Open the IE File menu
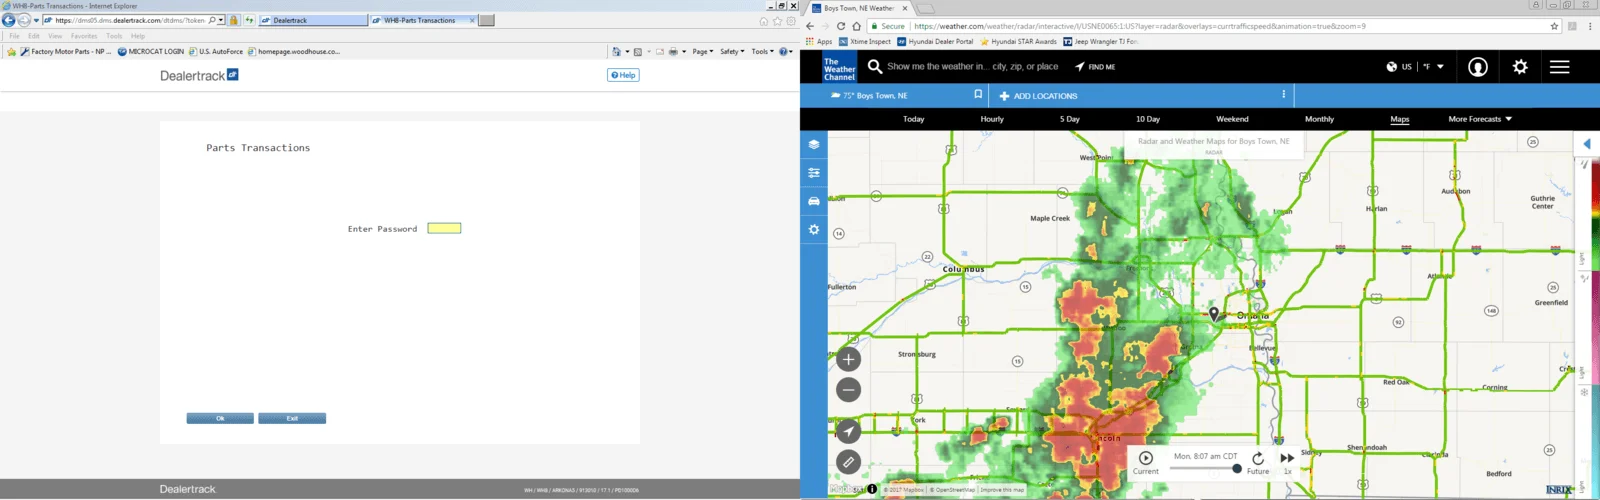The image size is (1600, 500). pos(14,36)
